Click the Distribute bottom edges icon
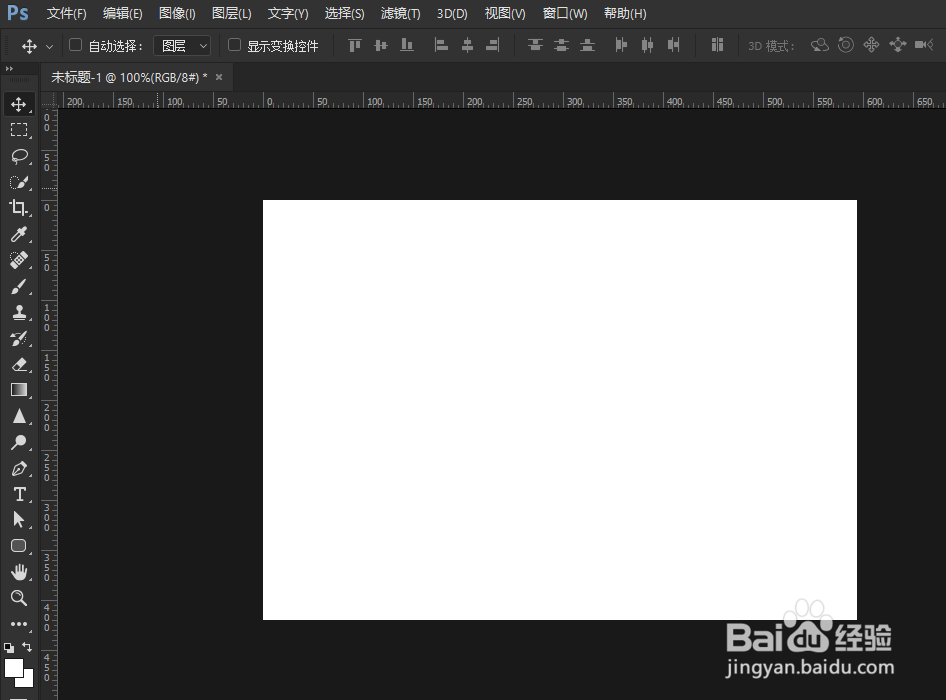The height and width of the screenshot is (700, 946). pyautogui.click(x=587, y=45)
